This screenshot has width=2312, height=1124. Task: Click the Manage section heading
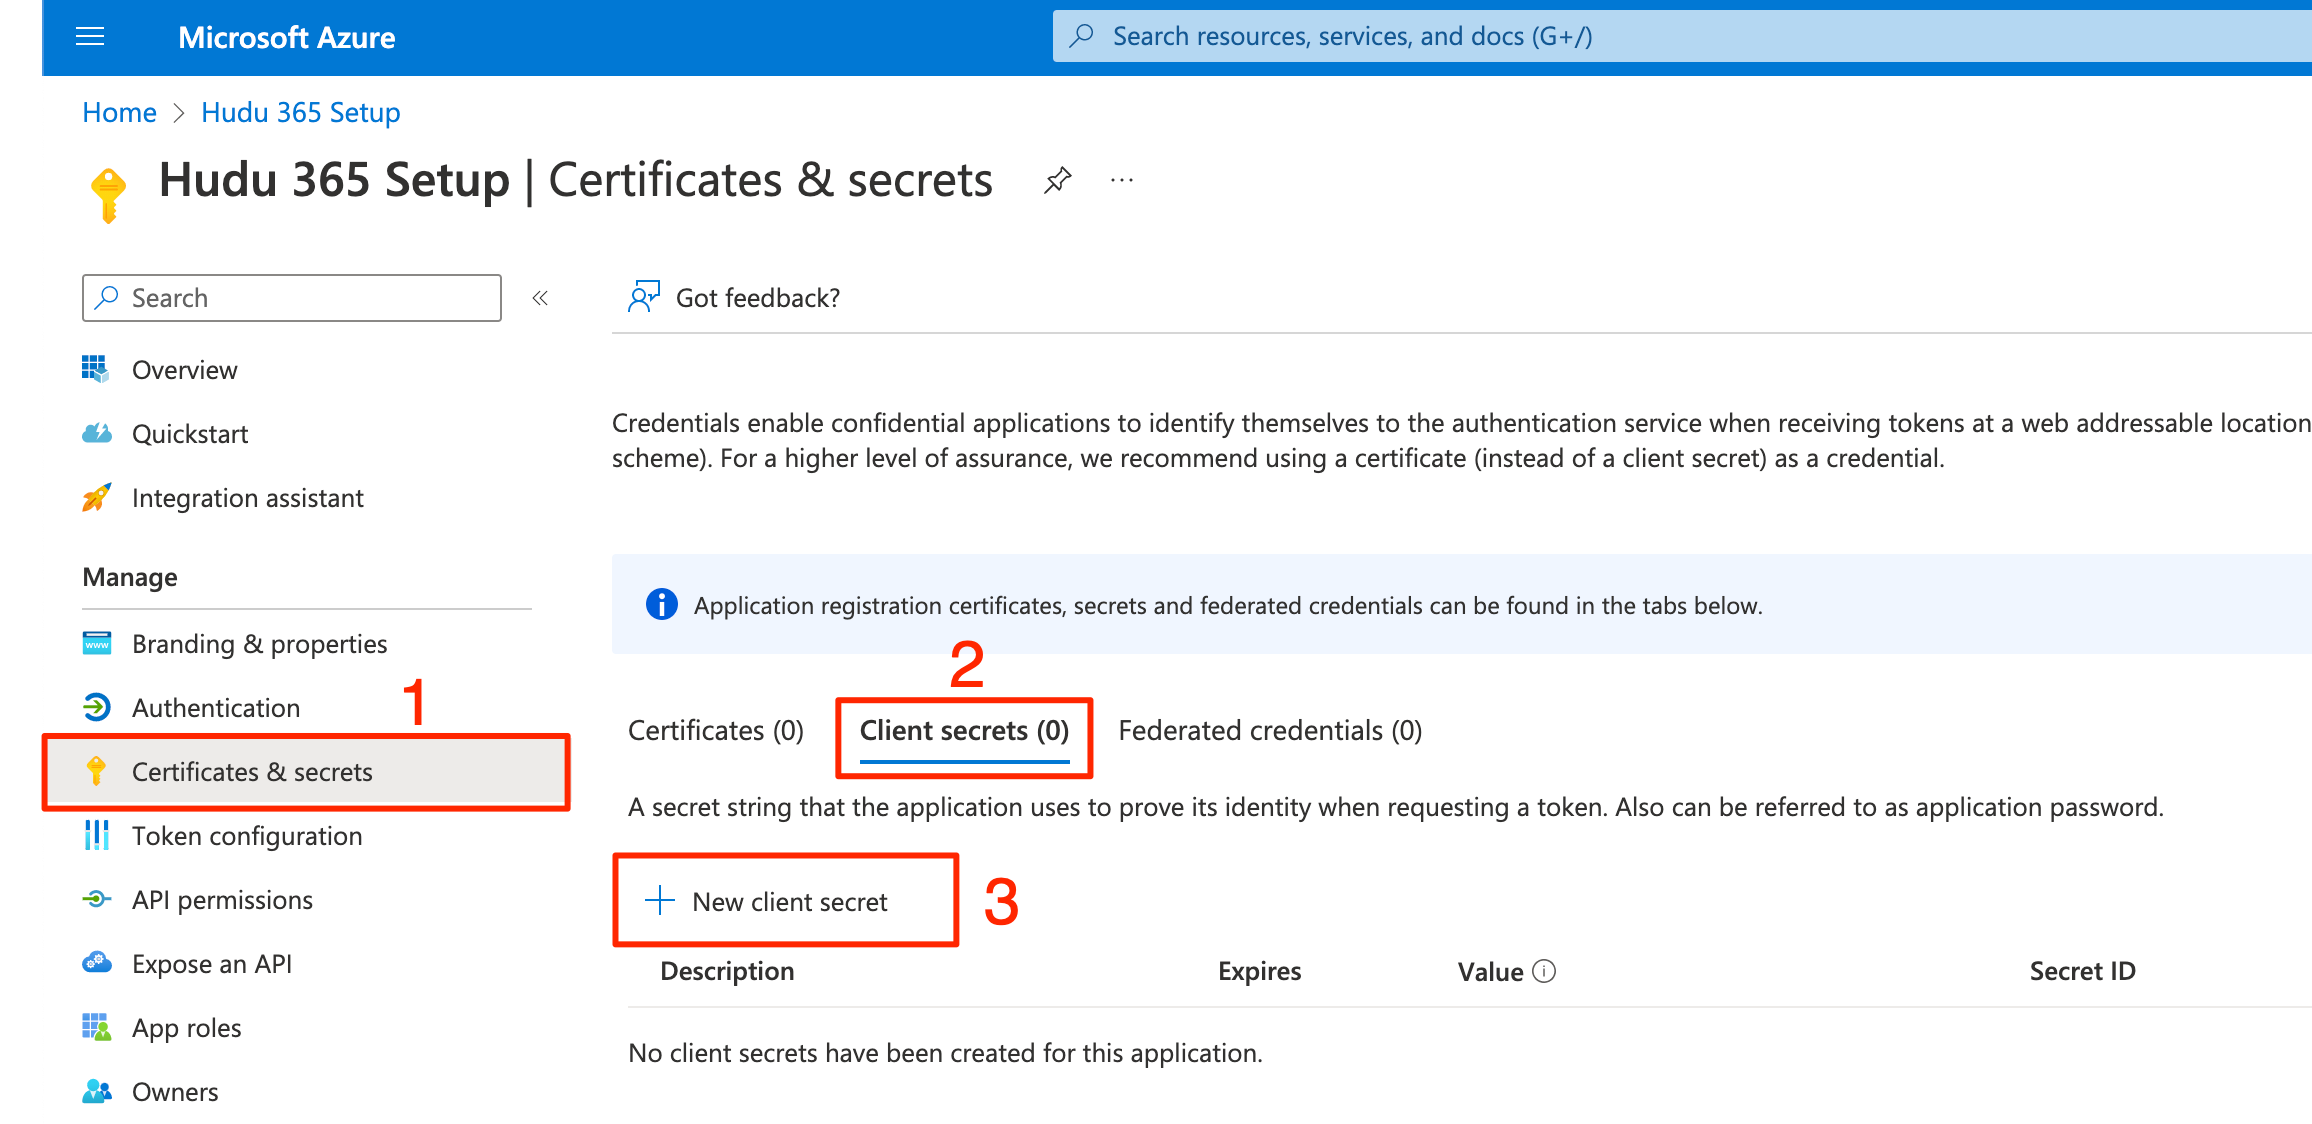[130, 577]
